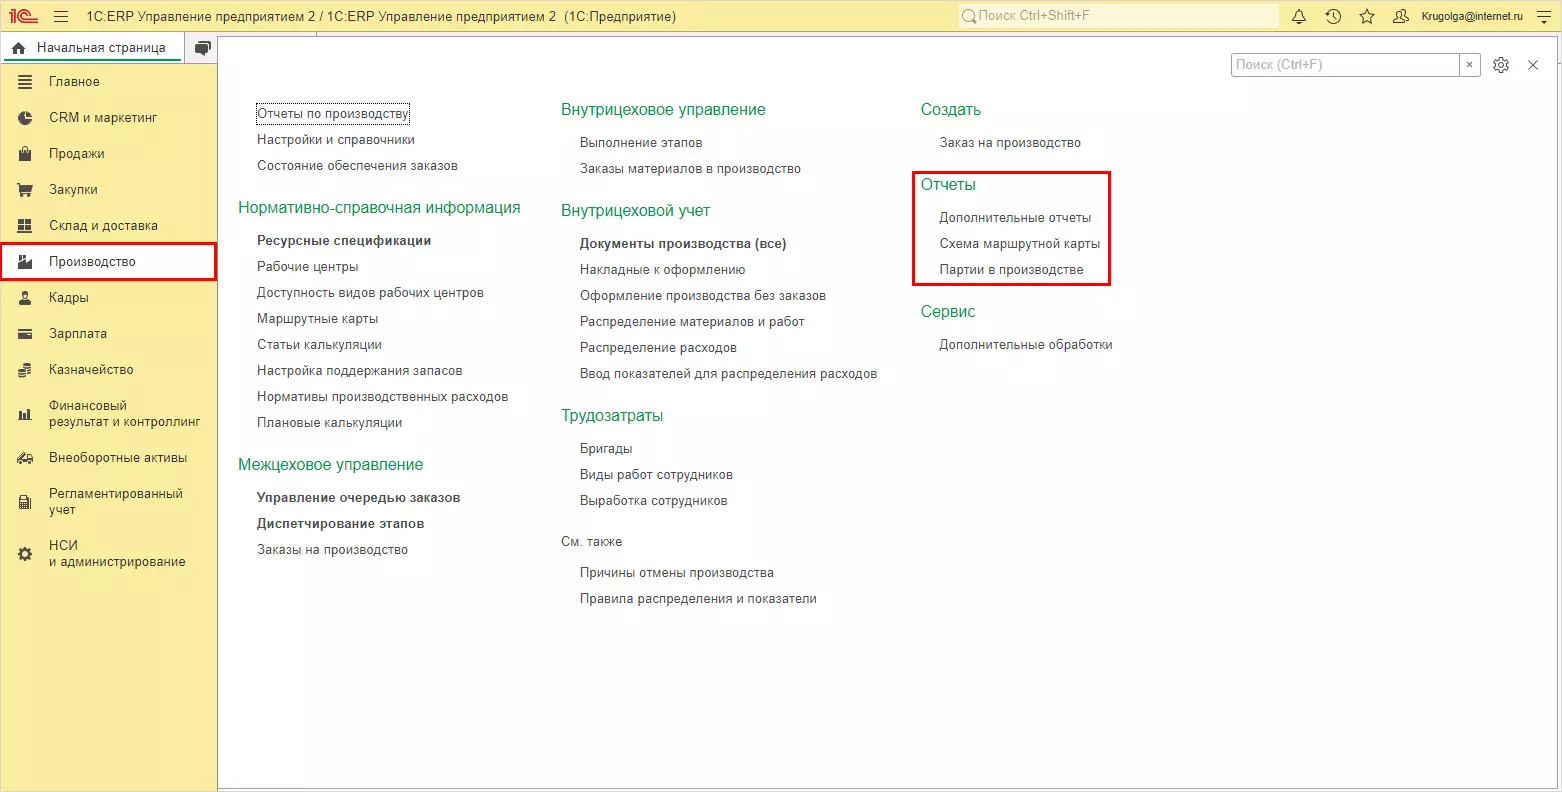Click the Поиск (Ctrl+F) section search box
This screenshot has height=792, width=1562.
(x=1345, y=65)
